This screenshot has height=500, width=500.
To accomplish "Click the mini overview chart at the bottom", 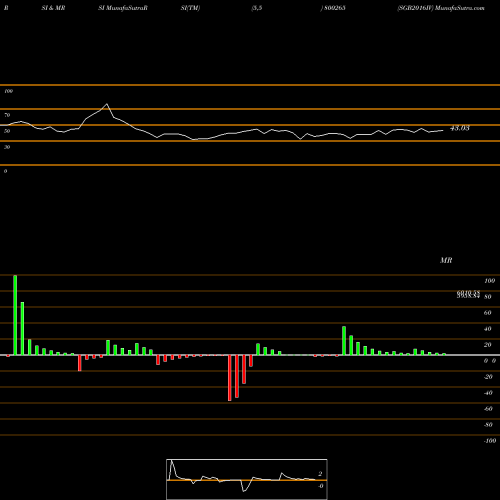I will pos(247,479).
